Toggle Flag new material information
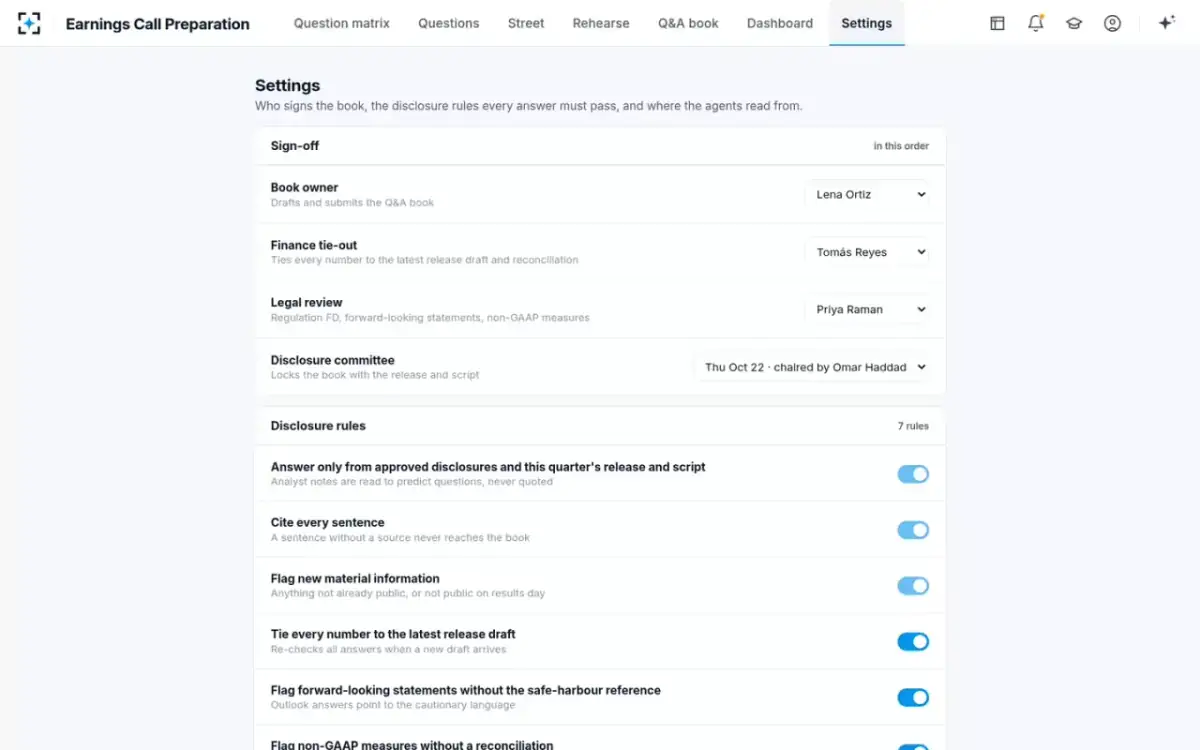 [x=913, y=586]
